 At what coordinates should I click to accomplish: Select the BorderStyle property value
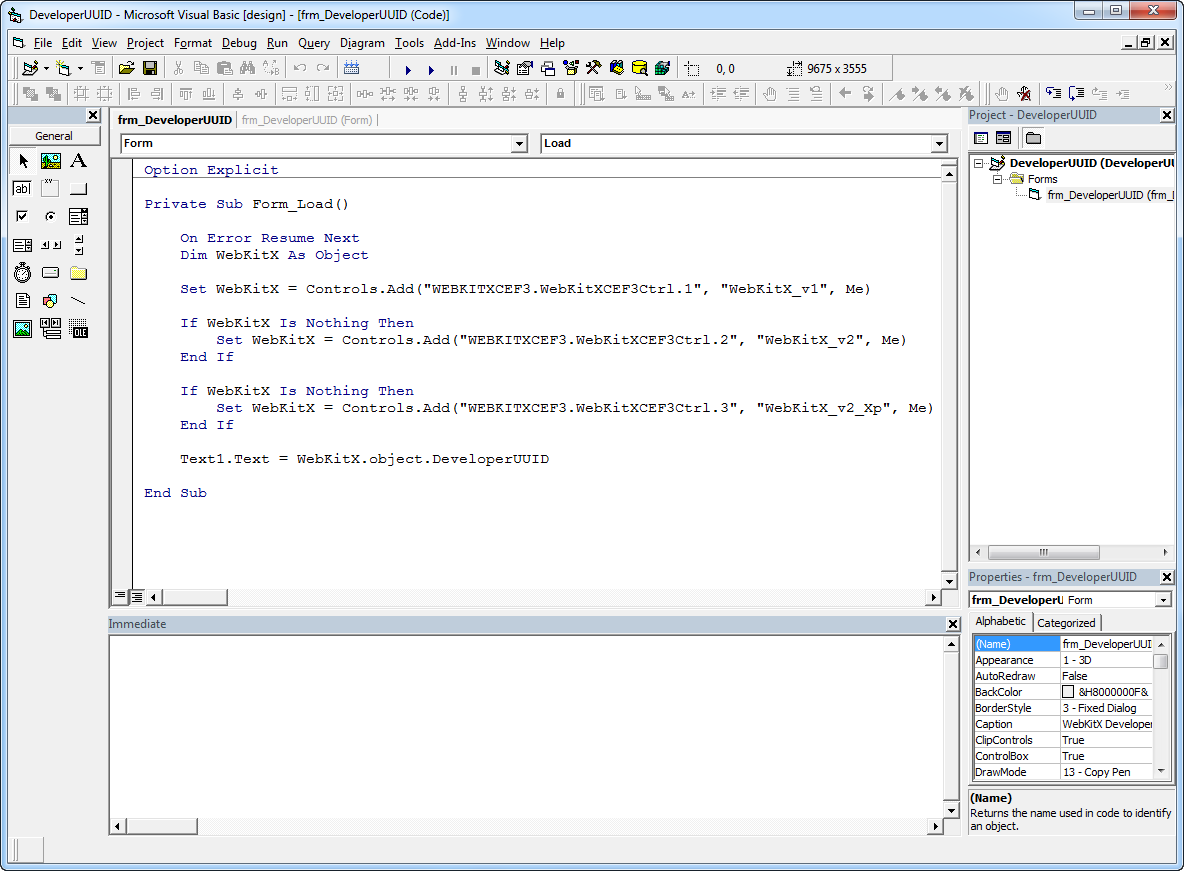pos(1107,708)
